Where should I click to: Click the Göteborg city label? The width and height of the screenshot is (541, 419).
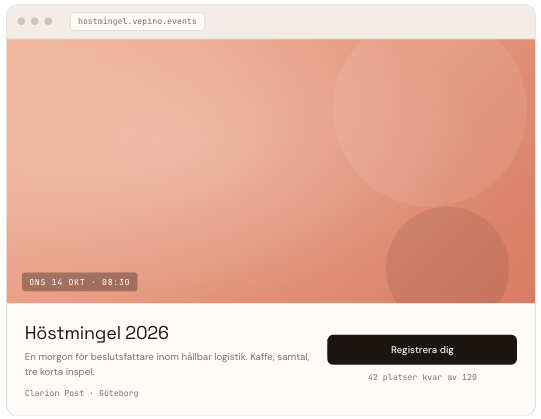pos(119,393)
